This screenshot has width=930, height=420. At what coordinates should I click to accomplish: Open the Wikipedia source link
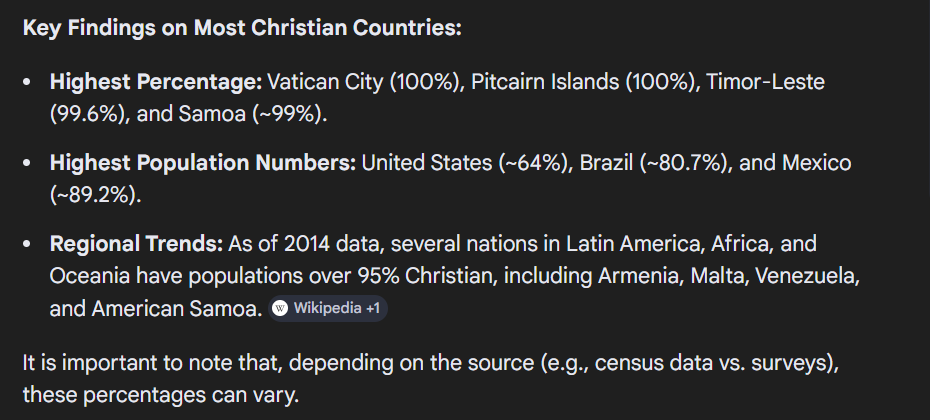coord(328,309)
